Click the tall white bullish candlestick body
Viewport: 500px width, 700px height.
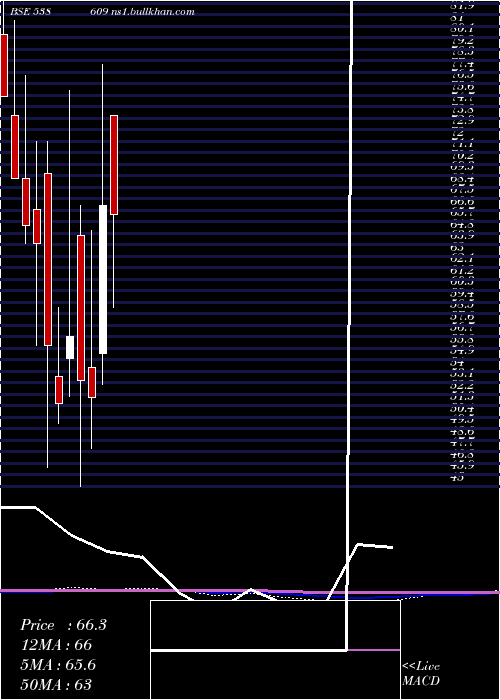(103, 279)
